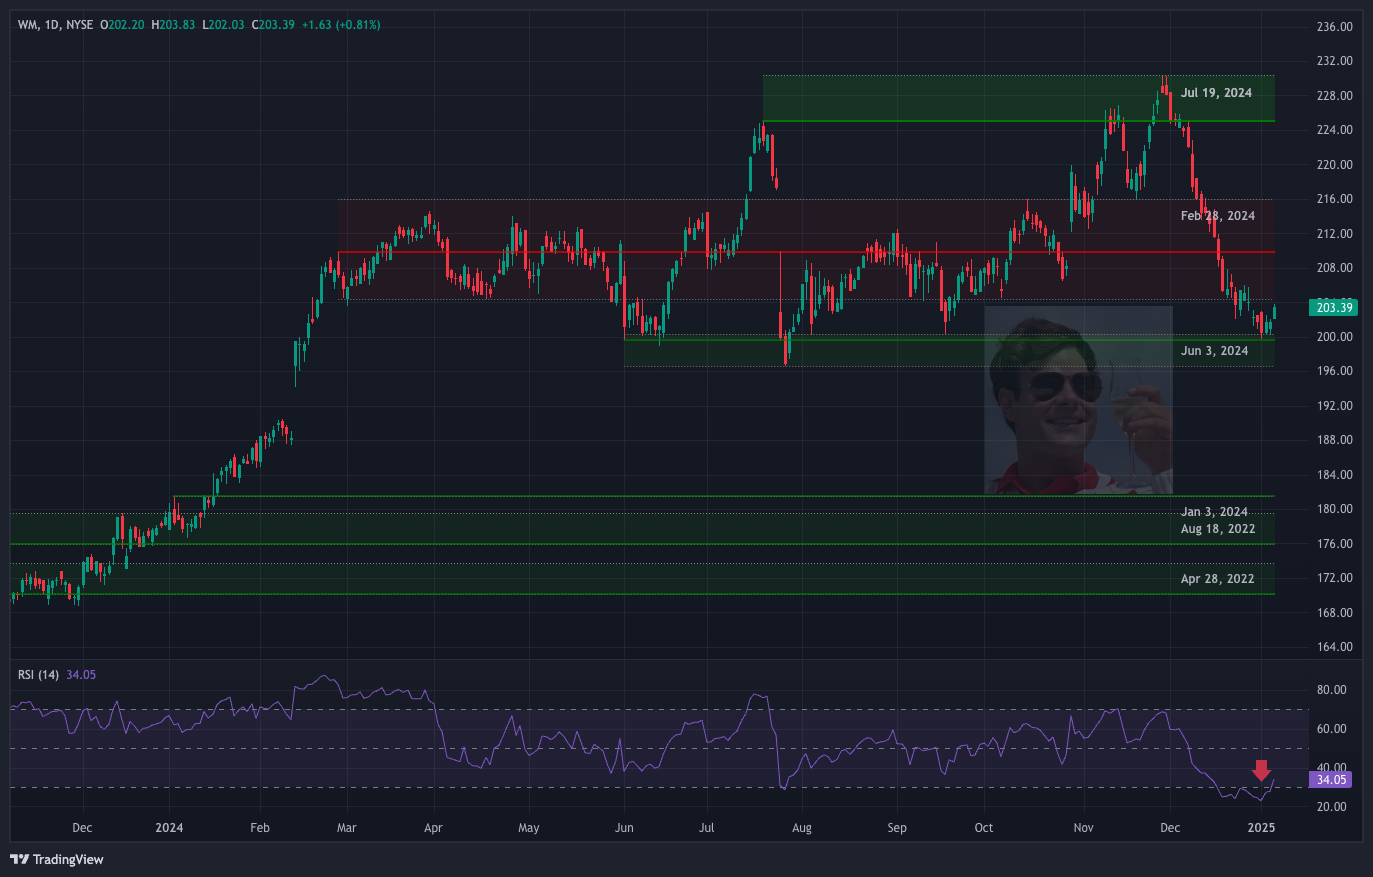The image size is (1373, 877).
Task: Click the RSI 80.00 axis label
Action: coord(1331,690)
